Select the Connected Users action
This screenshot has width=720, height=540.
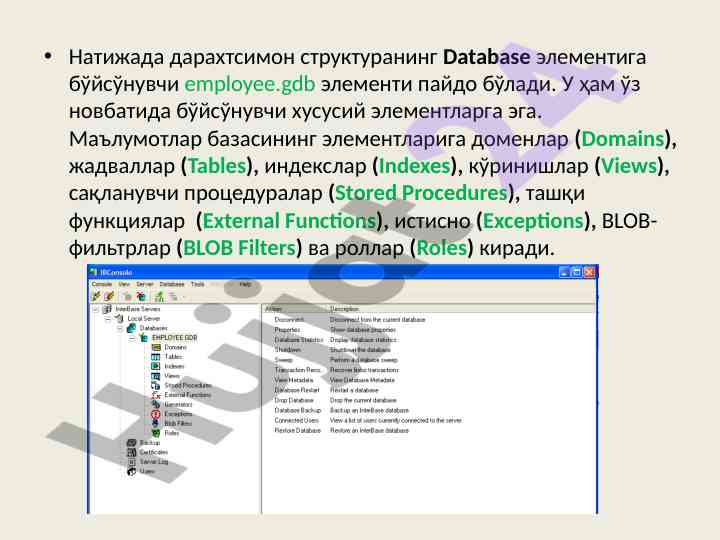(x=296, y=421)
